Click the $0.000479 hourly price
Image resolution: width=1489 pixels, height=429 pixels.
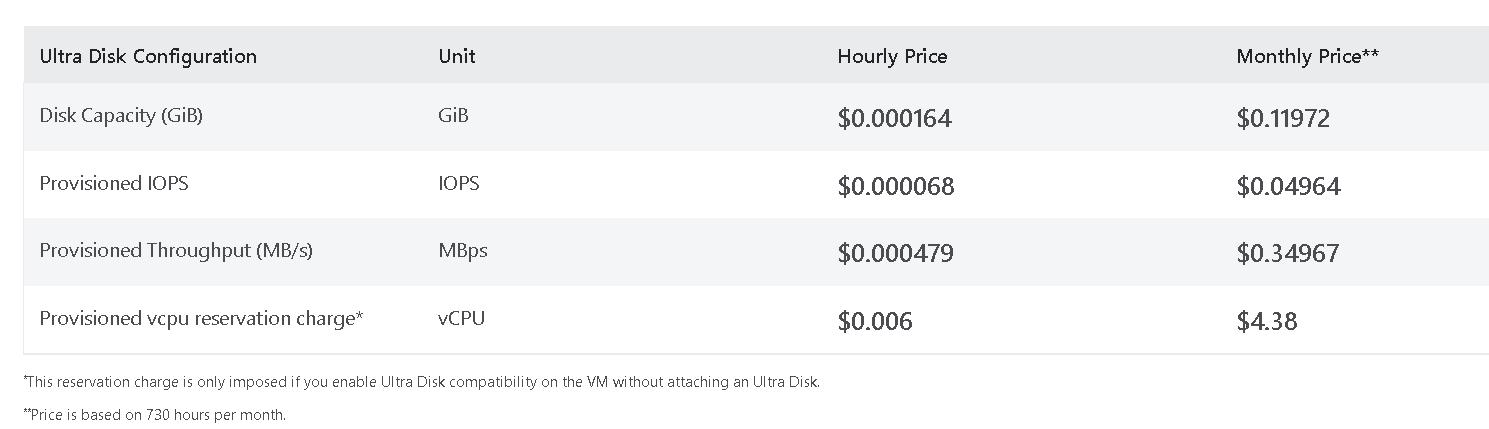(x=895, y=254)
